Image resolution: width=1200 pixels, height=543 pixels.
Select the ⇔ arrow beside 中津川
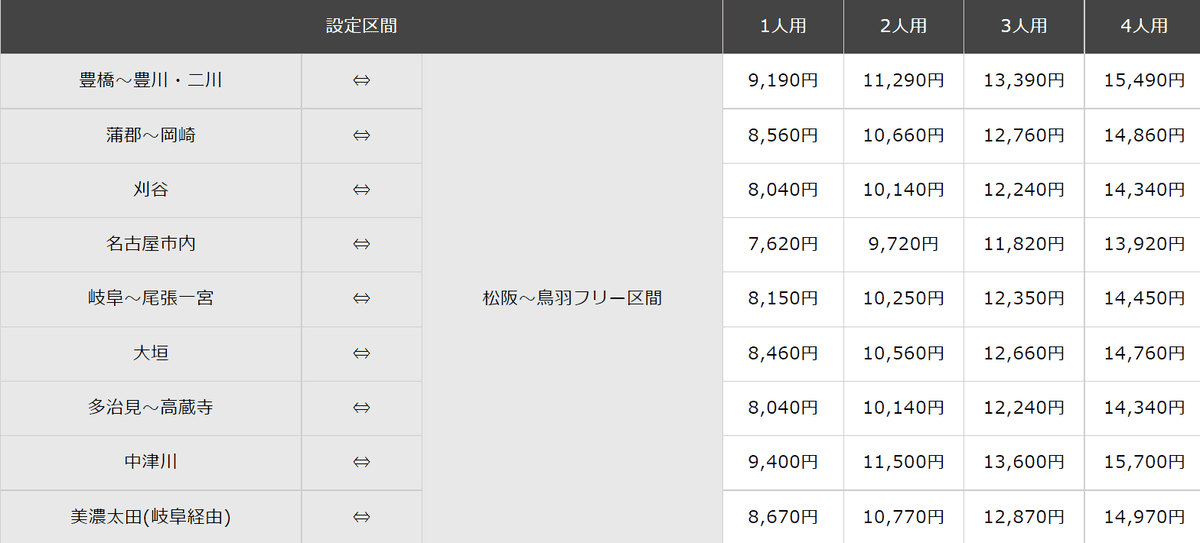[x=361, y=462]
